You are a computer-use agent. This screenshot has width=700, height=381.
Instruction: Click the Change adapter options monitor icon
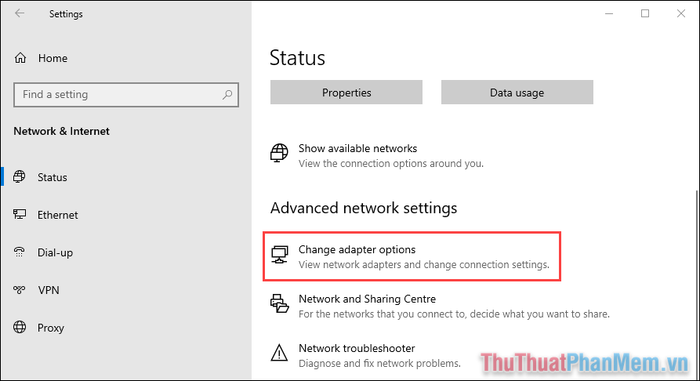coord(279,255)
